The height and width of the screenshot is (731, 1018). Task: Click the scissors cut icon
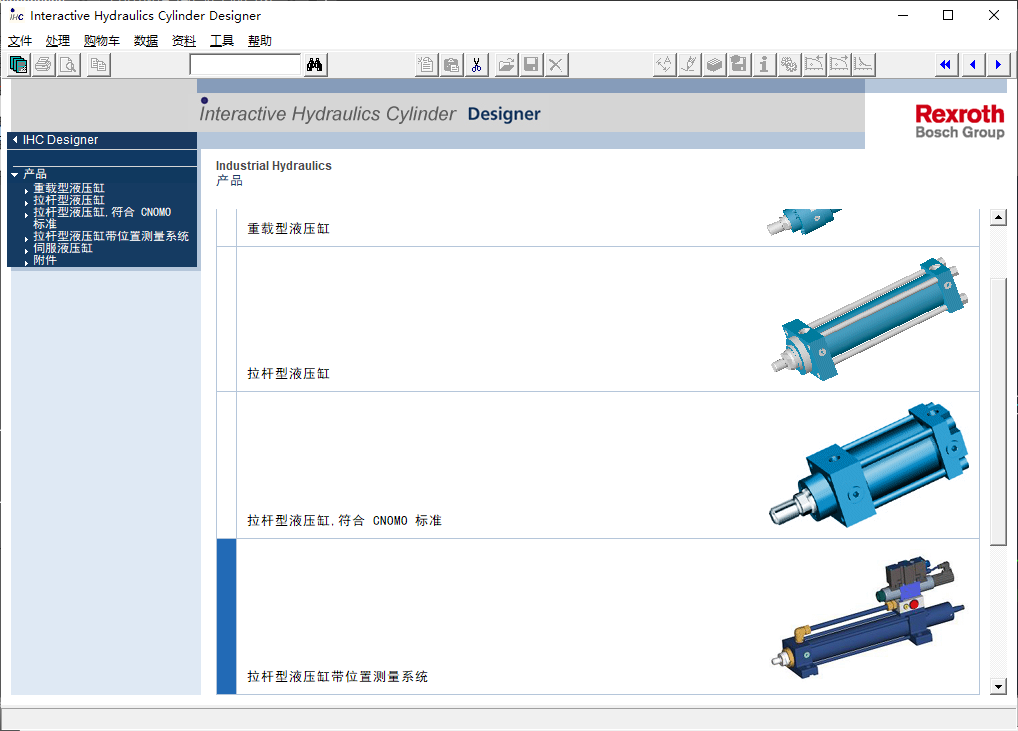pos(477,65)
